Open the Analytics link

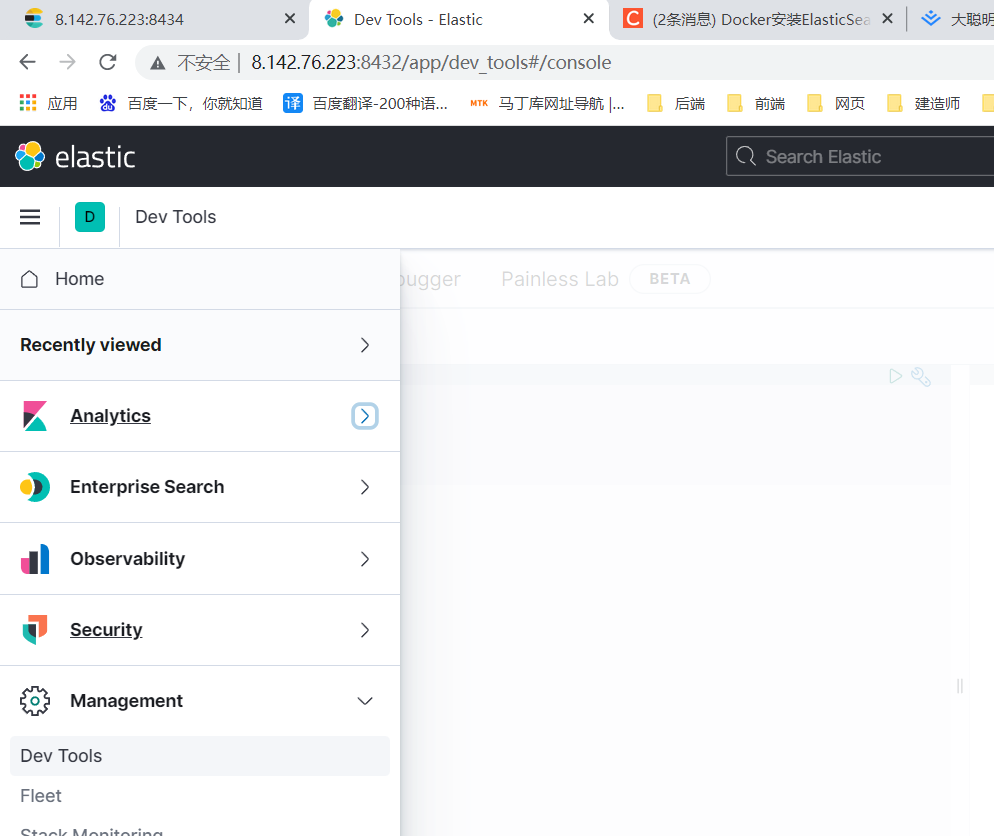pos(110,416)
